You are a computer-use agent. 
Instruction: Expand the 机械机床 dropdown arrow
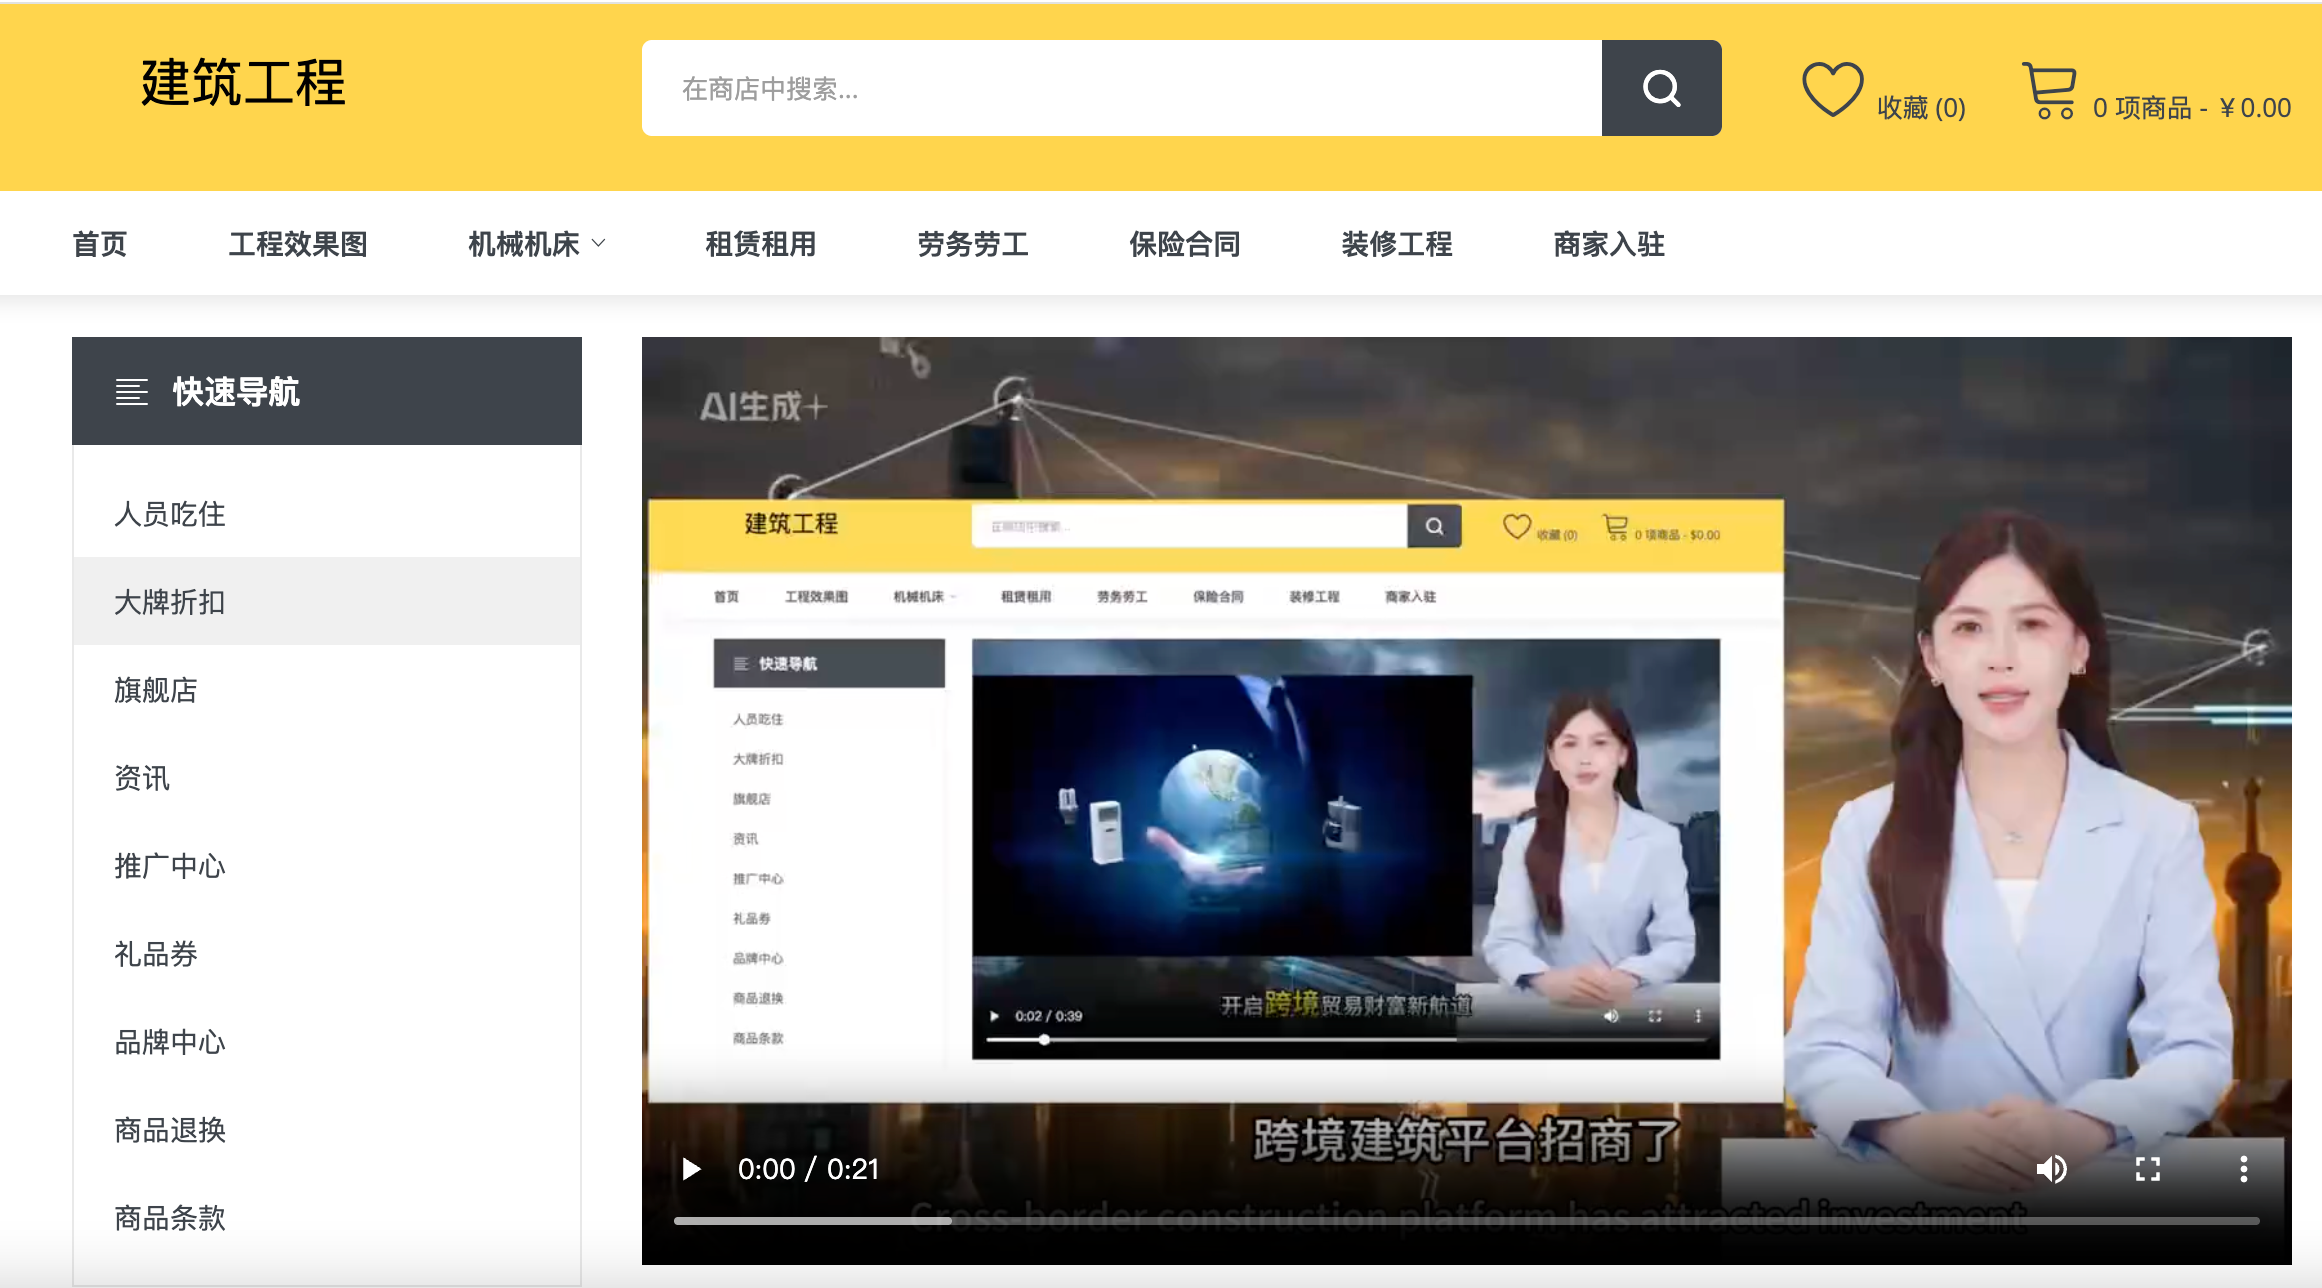pyautogui.click(x=599, y=243)
